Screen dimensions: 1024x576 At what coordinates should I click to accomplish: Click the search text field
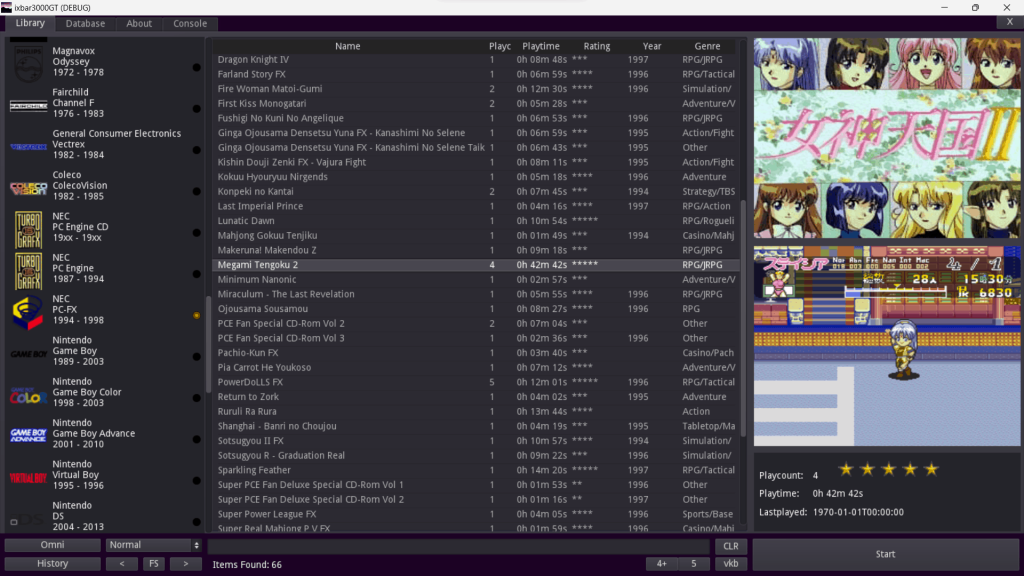[459, 546]
